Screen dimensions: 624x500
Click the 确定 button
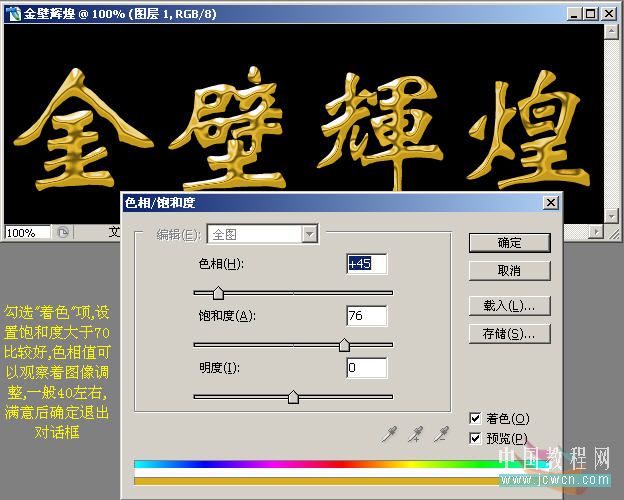click(509, 243)
